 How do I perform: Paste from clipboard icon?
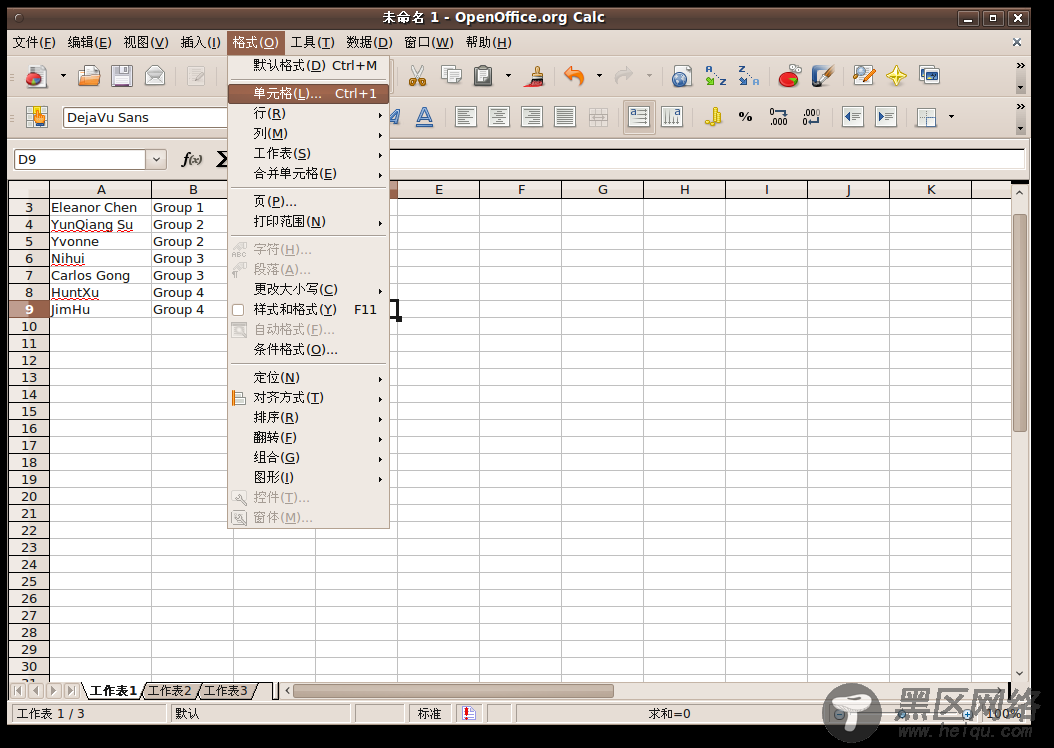click(483, 76)
